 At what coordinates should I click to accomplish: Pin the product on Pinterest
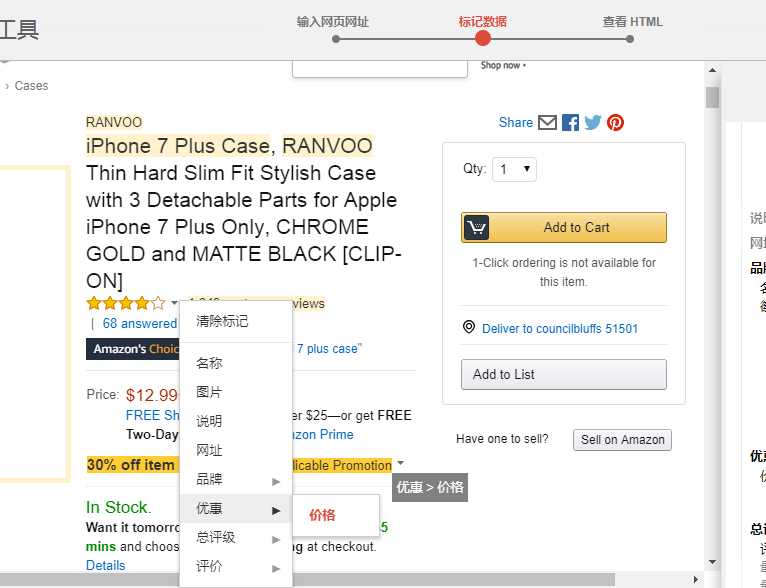pyautogui.click(x=615, y=122)
